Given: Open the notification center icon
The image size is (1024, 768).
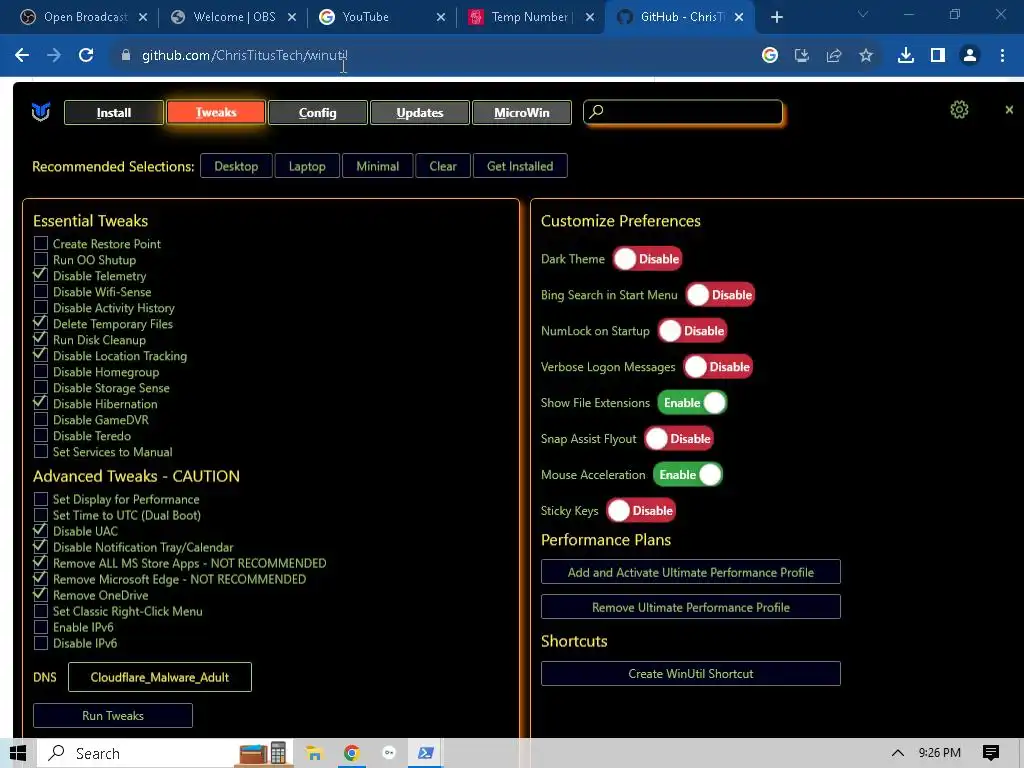Looking at the screenshot, I should (x=991, y=753).
